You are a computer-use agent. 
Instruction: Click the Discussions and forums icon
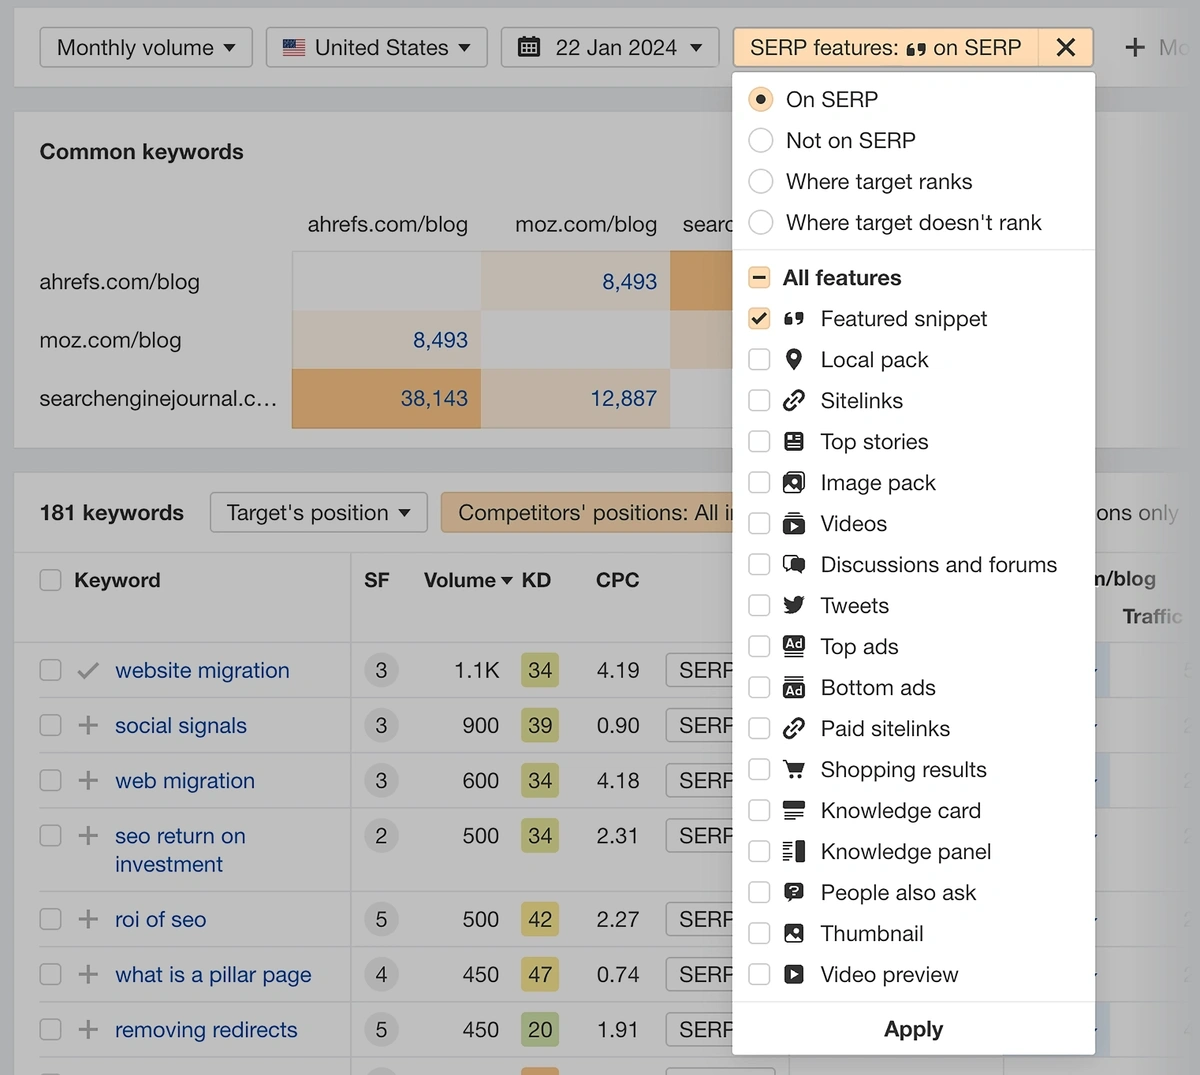[x=794, y=565]
